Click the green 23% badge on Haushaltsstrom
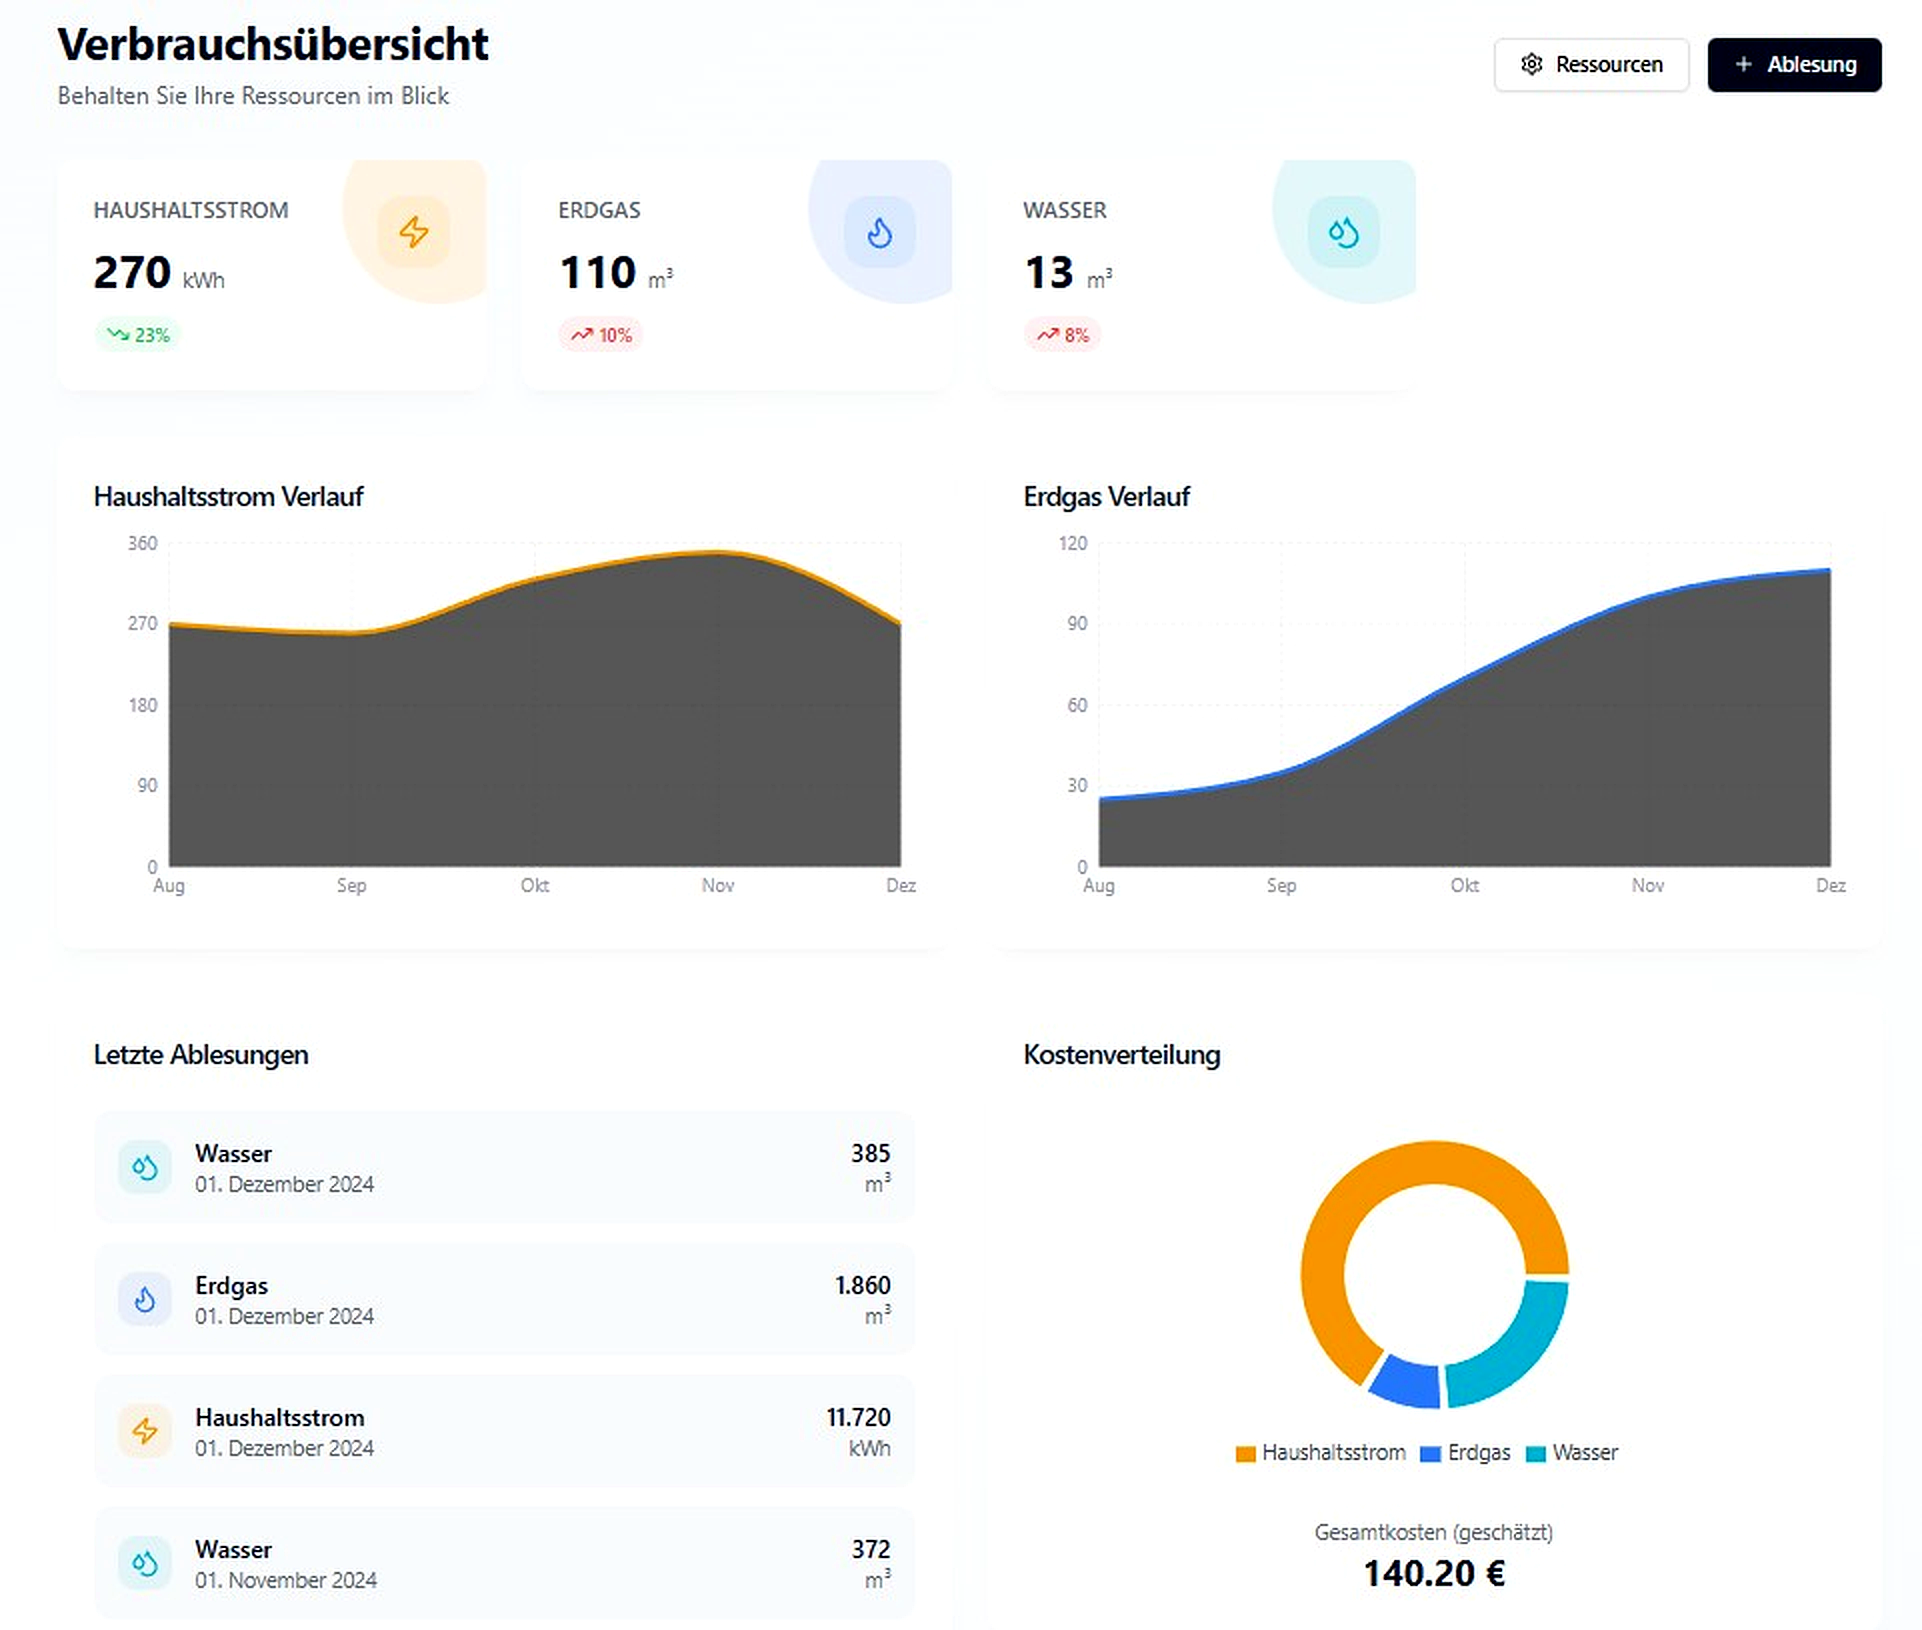The image size is (1922, 1630). click(138, 335)
